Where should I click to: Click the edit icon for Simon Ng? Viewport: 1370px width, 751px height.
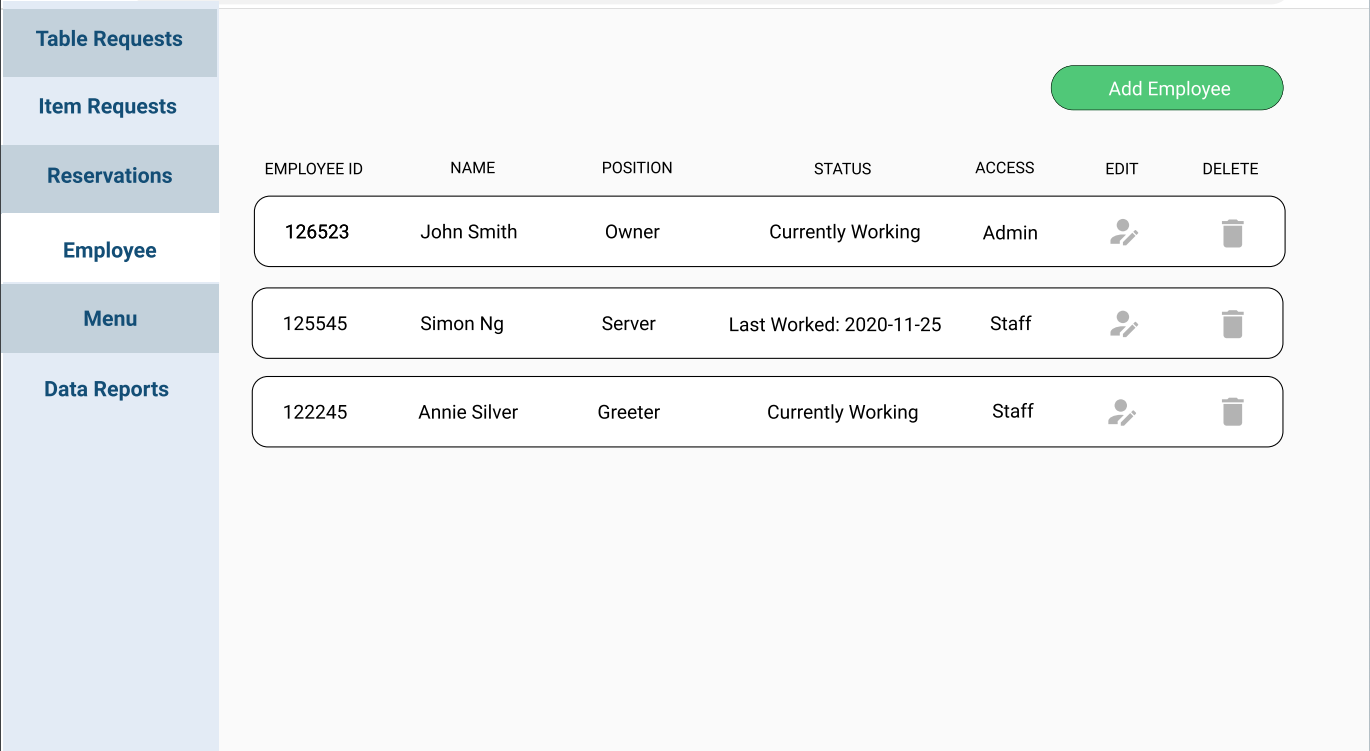tap(1124, 324)
